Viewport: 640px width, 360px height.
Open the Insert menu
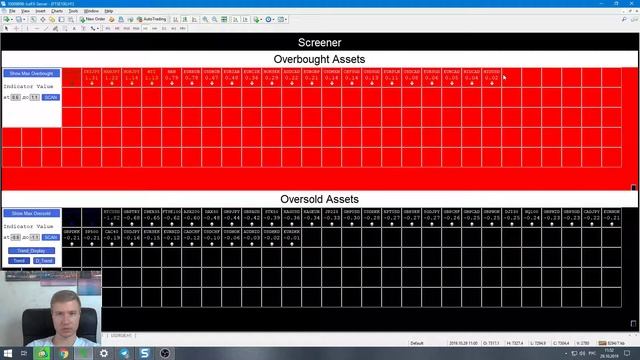pyautogui.click(x=40, y=11)
